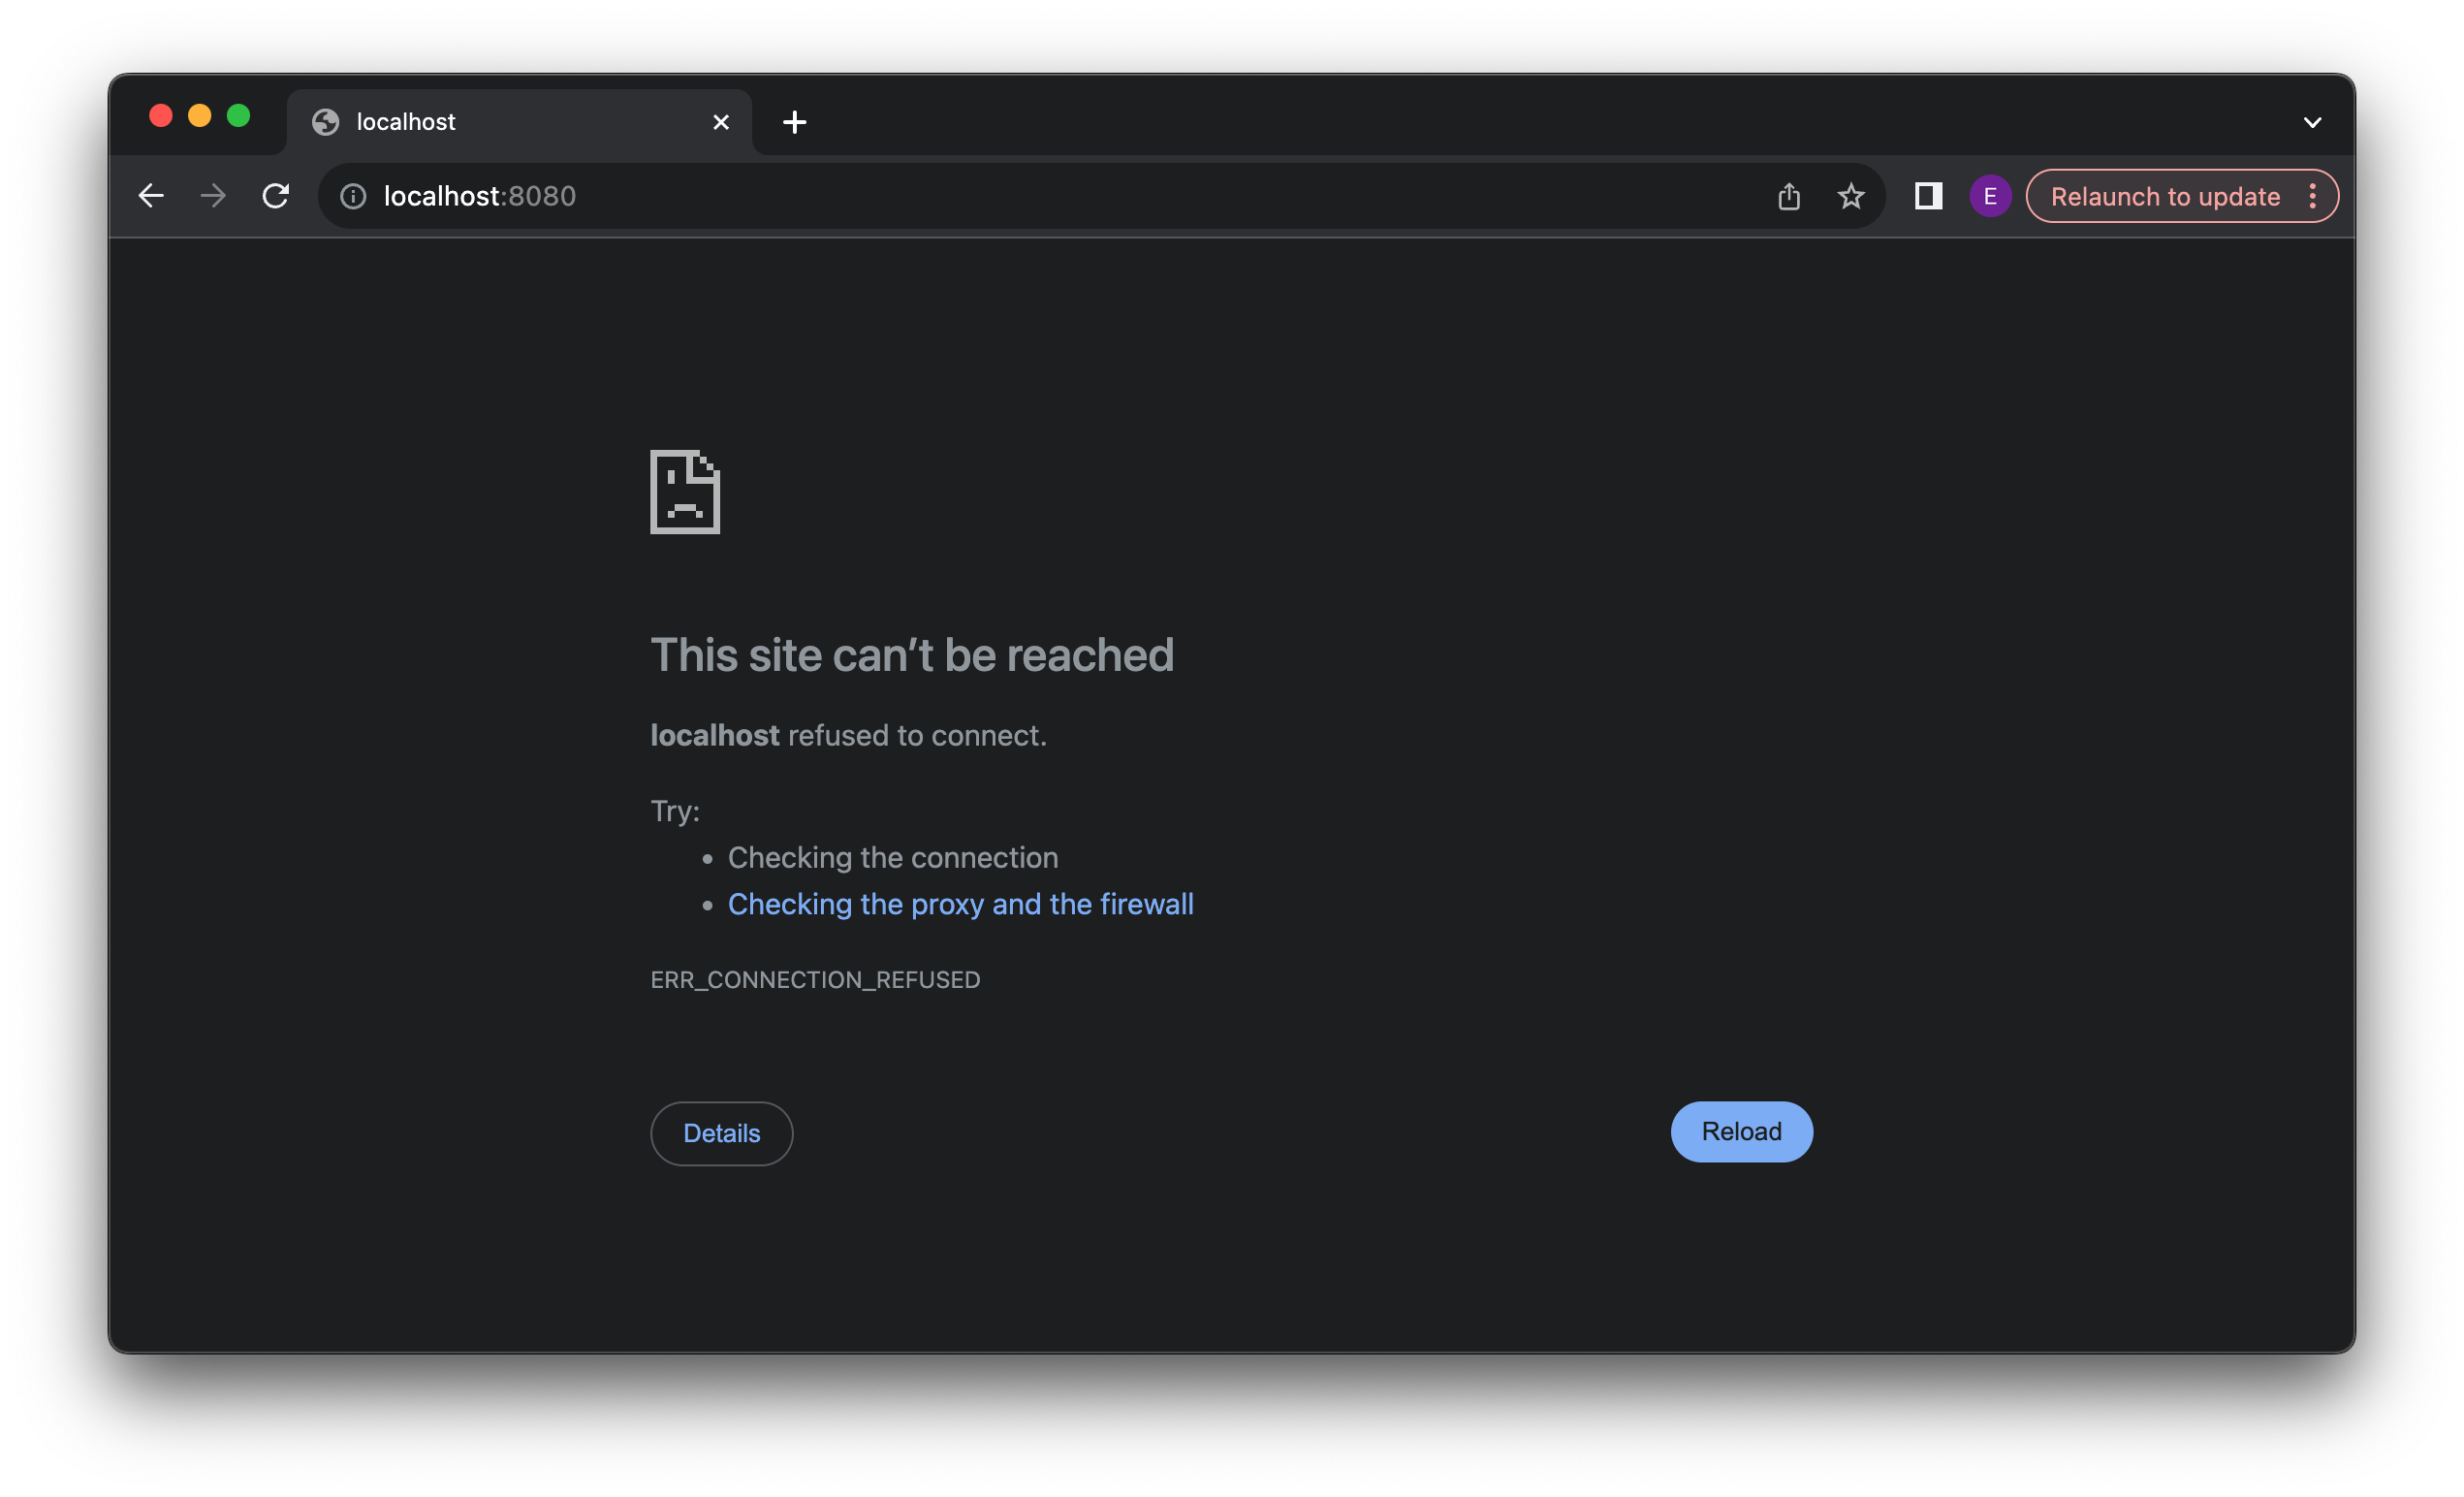Open the Chrome profile avatar menu
Viewport: 2464px width, 1497px height.
pyautogui.click(x=1991, y=196)
